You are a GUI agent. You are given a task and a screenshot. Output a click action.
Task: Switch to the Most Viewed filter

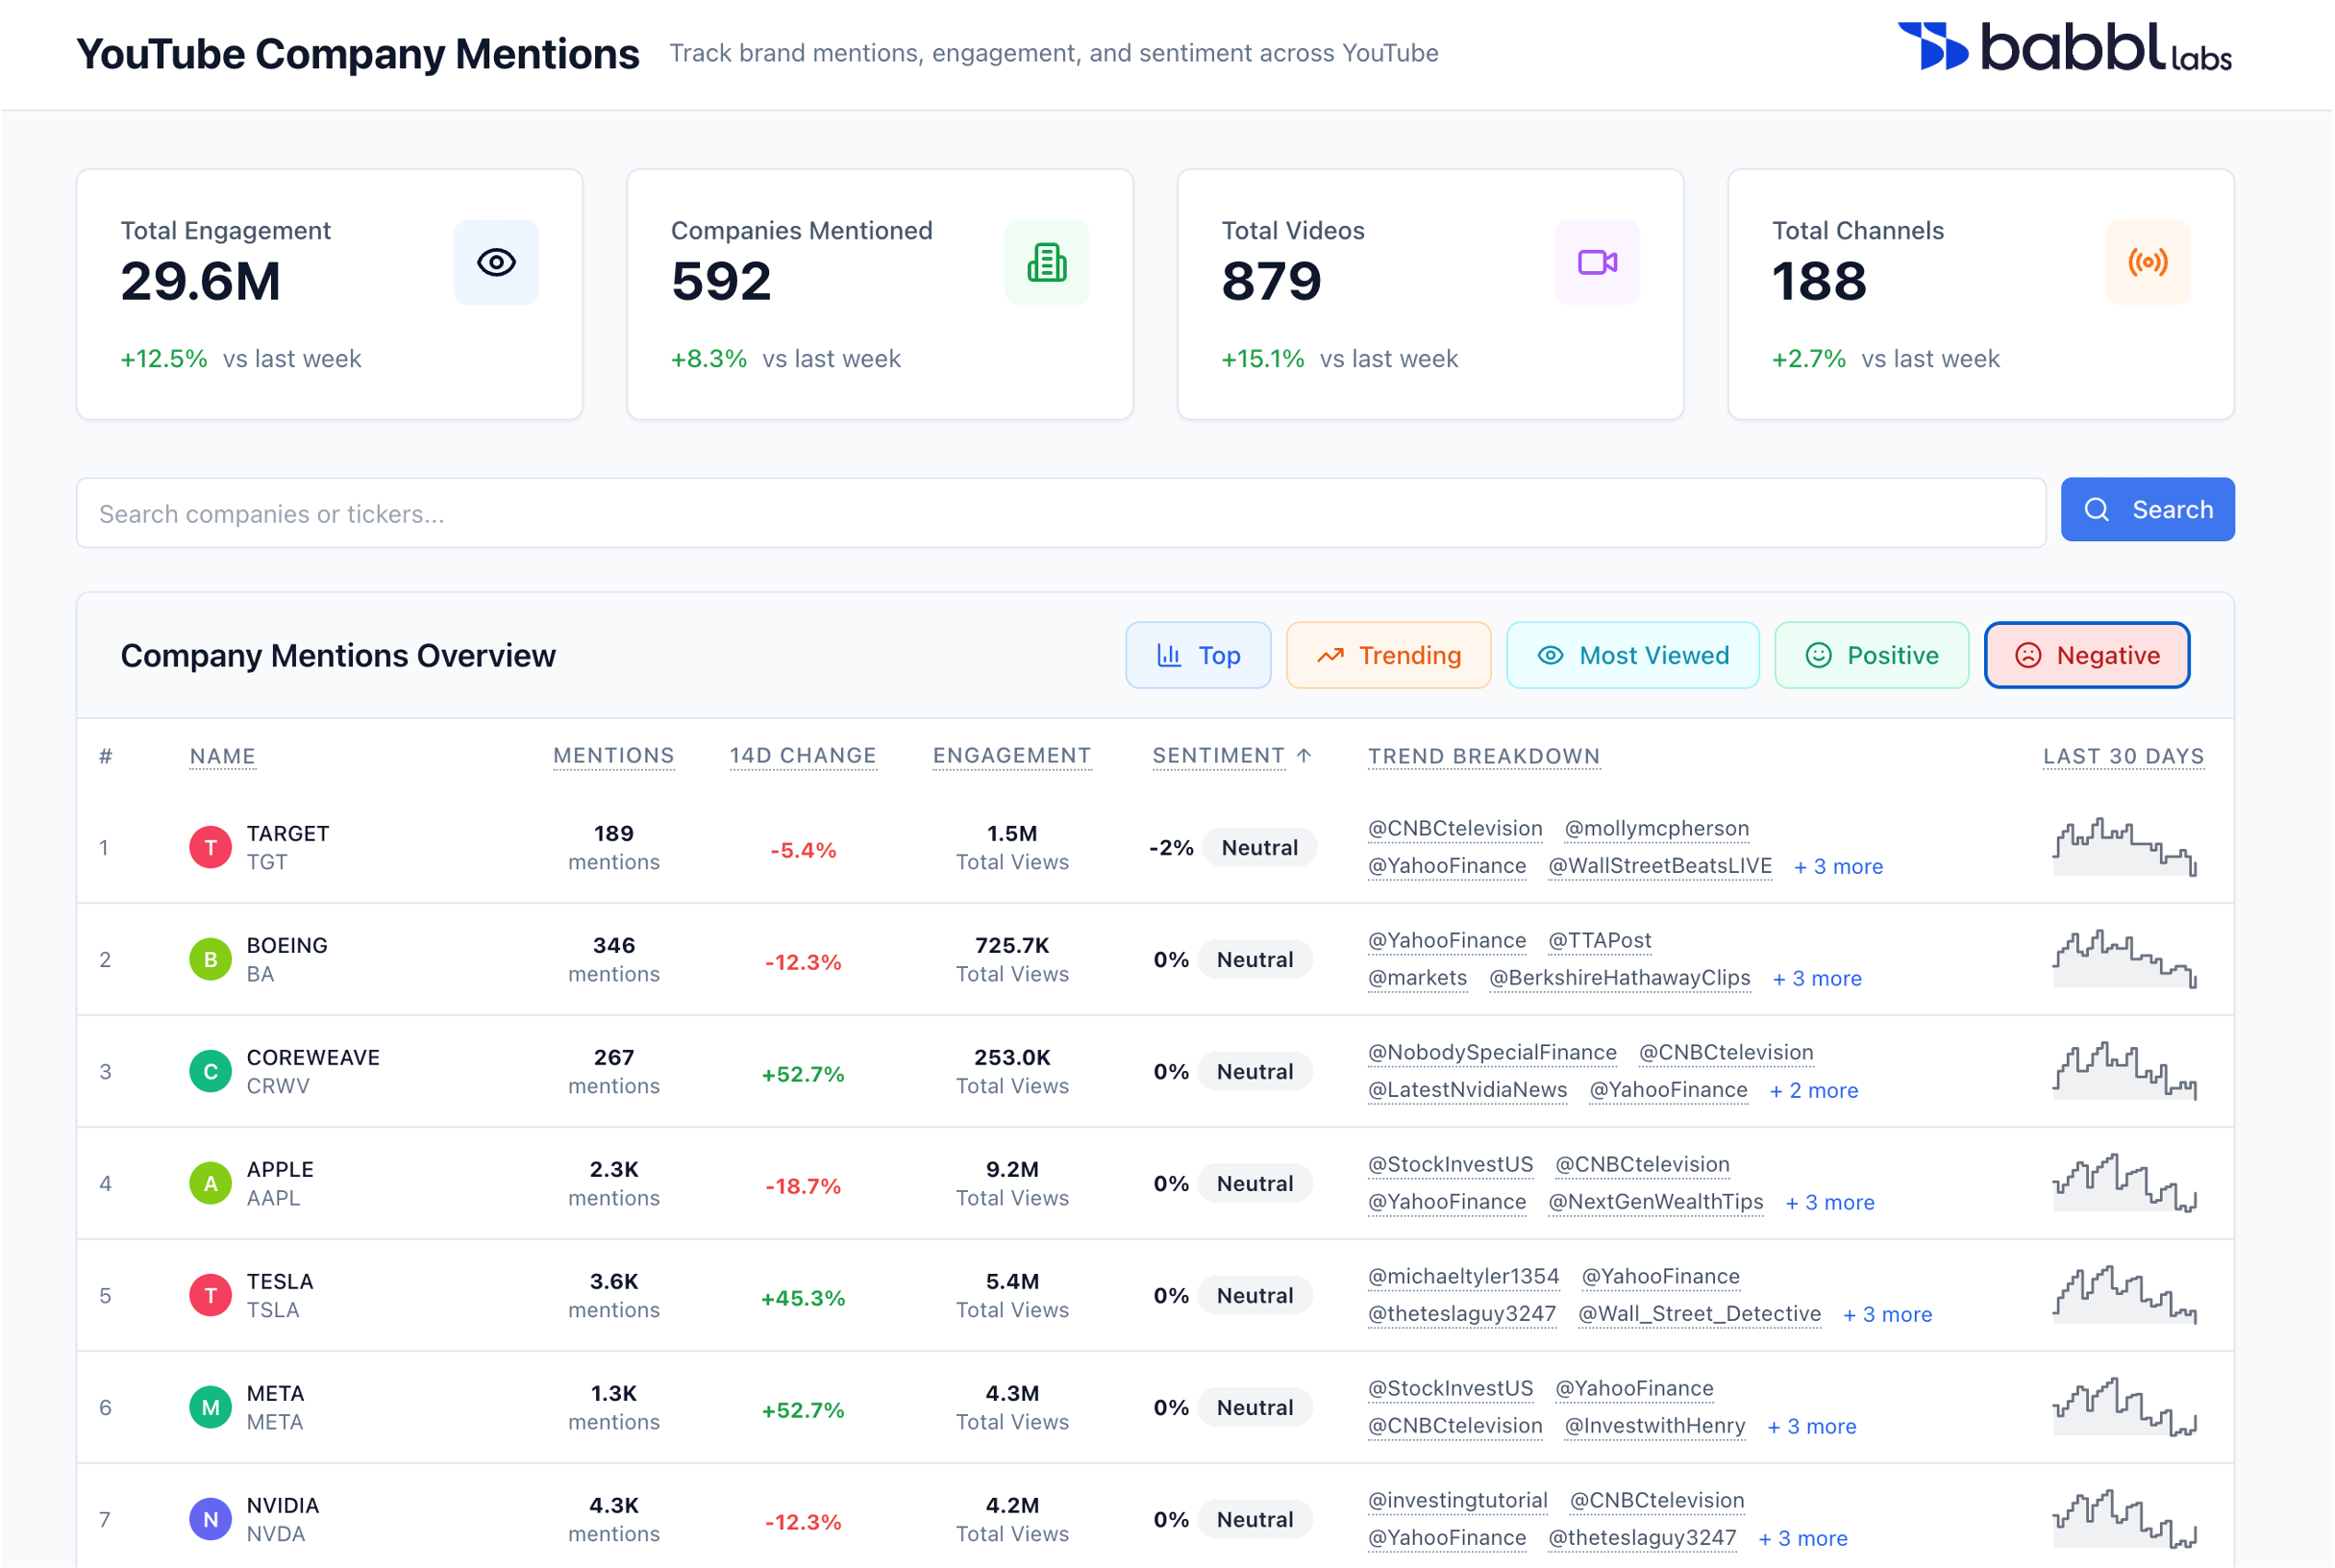[1632, 655]
